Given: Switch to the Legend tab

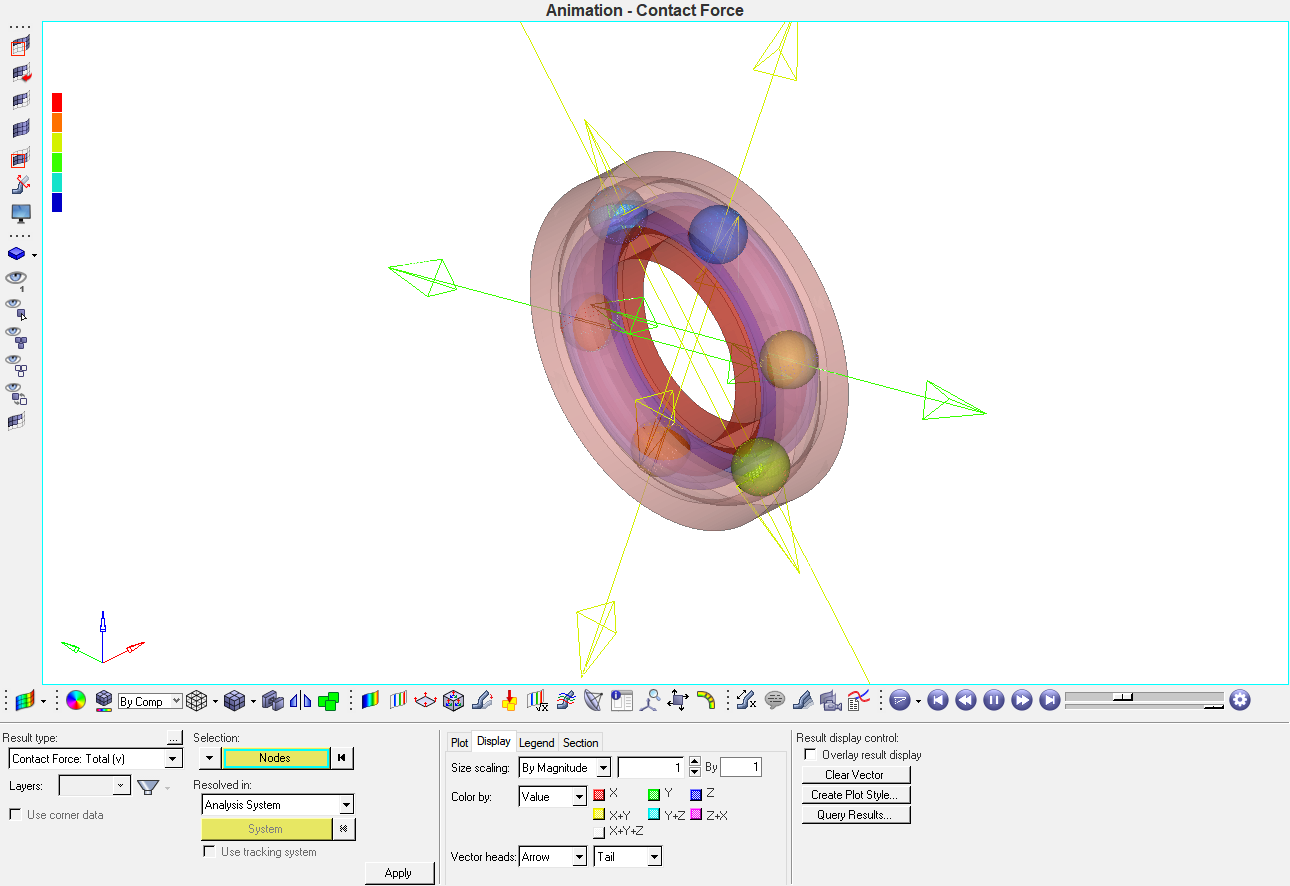Looking at the screenshot, I should pyautogui.click(x=536, y=742).
